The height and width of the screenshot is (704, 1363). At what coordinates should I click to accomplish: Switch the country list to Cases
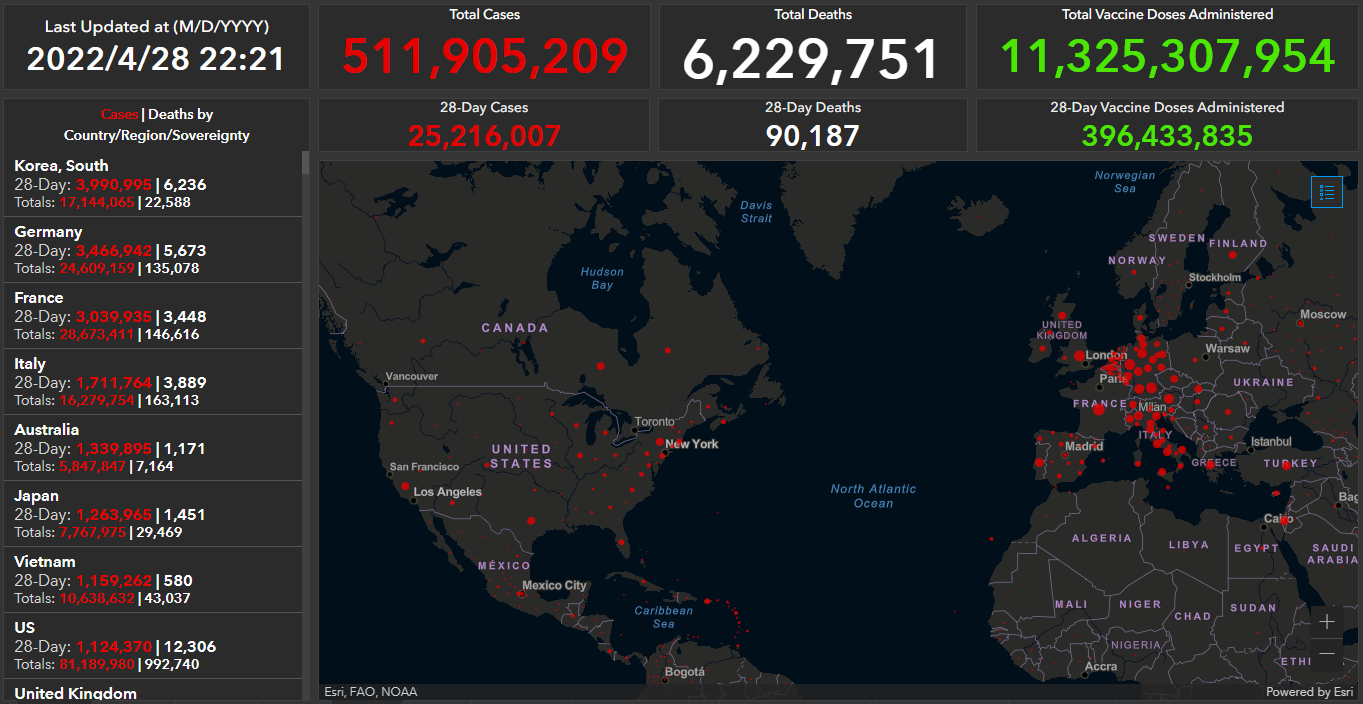point(119,115)
